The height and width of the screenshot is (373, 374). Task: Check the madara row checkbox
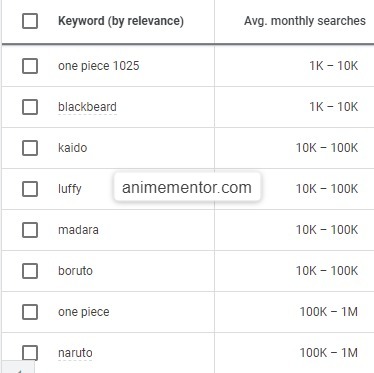point(30,230)
